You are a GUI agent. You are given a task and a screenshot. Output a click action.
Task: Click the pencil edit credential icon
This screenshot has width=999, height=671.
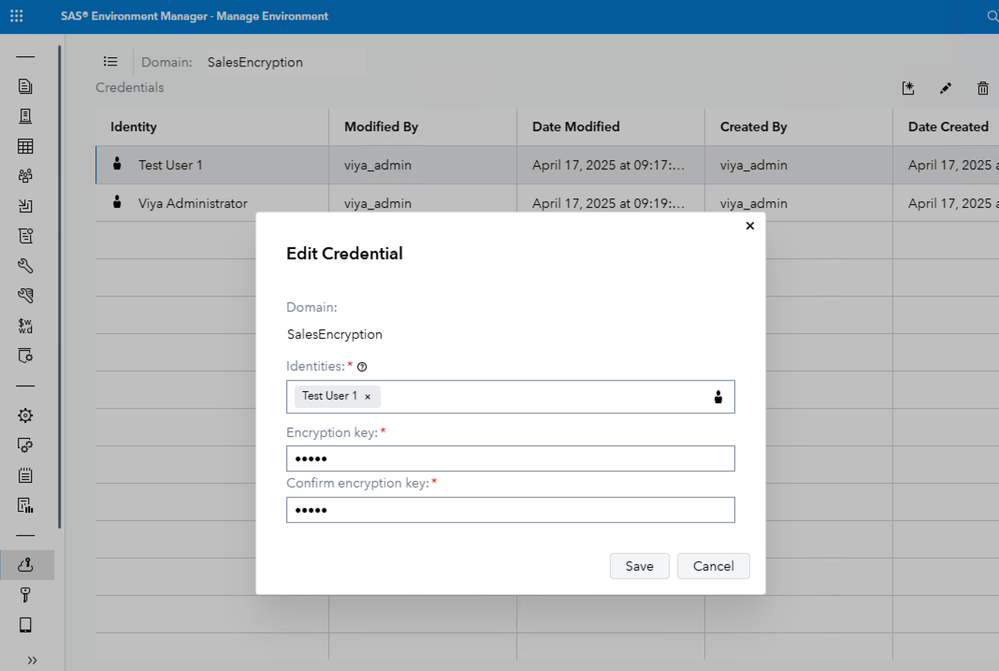click(x=945, y=88)
